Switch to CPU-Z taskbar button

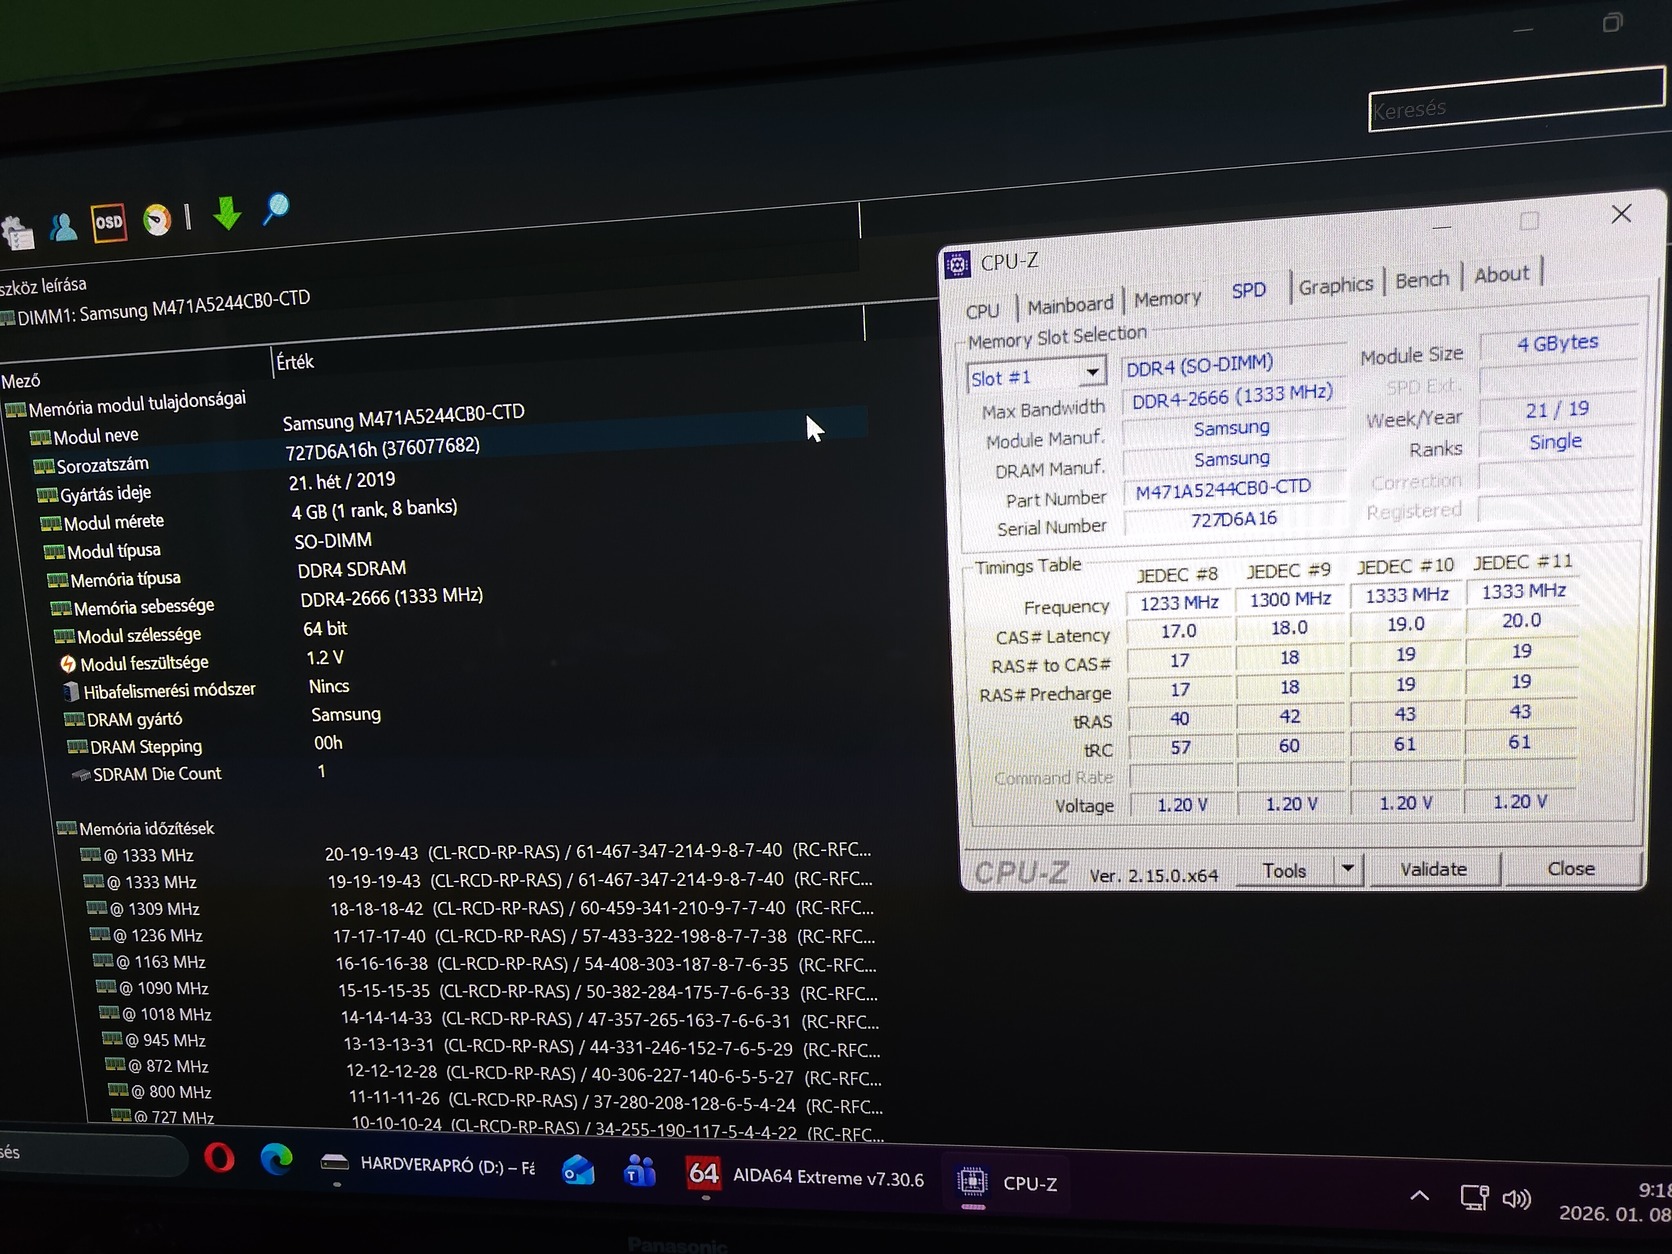tap(1007, 1183)
